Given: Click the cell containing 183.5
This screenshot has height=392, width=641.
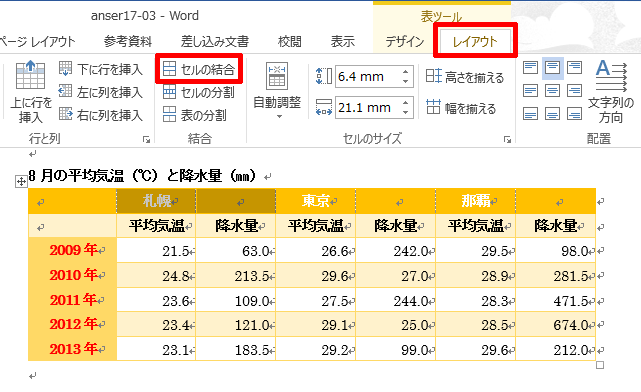Looking at the screenshot, I should 236,349.
